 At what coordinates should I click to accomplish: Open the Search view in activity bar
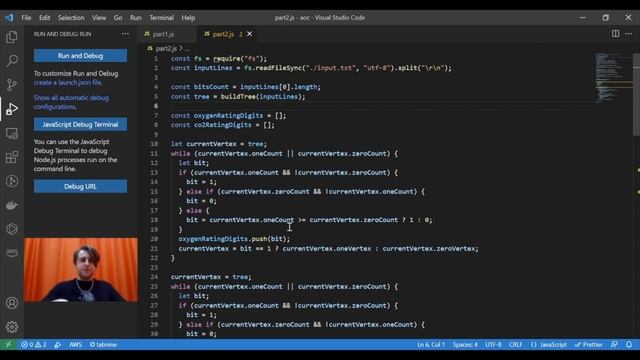[x=12, y=61]
